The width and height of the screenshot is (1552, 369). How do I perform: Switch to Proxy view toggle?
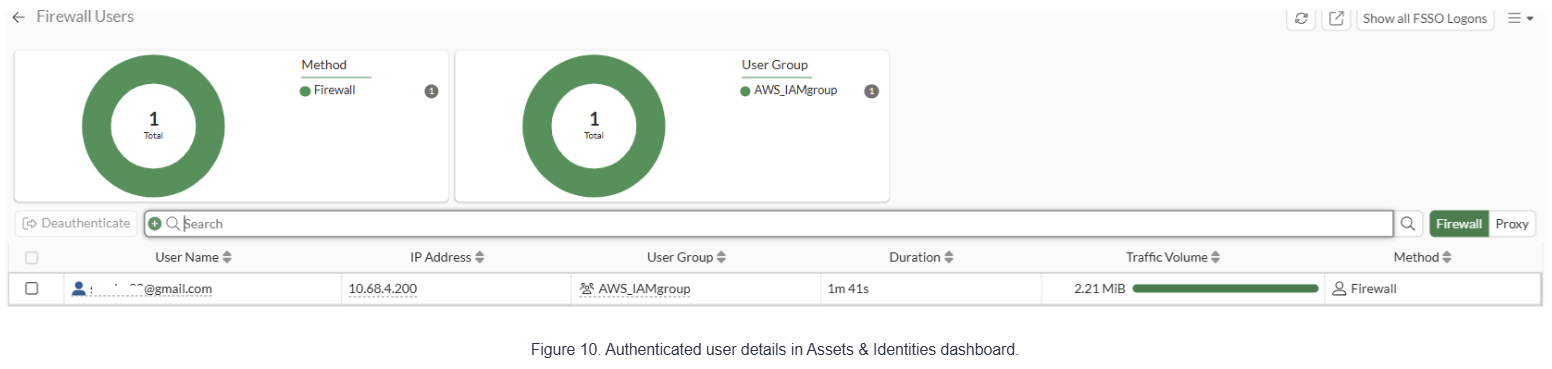click(1512, 224)
